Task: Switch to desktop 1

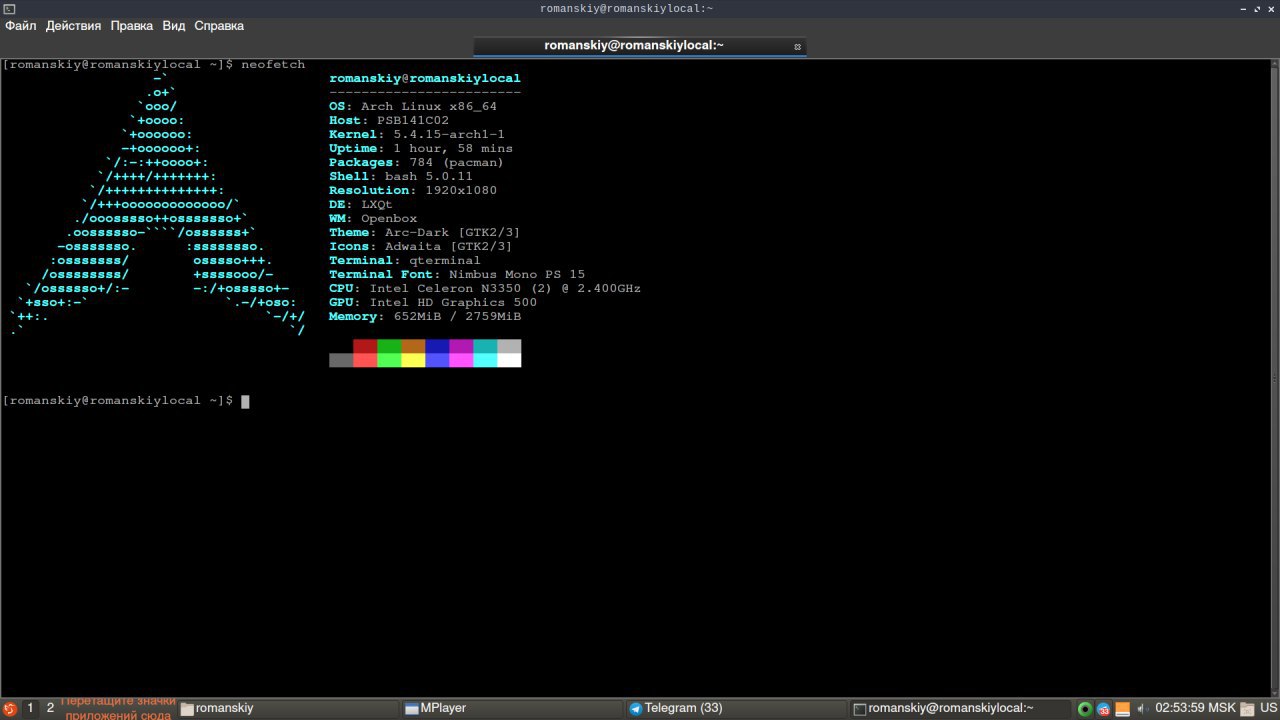Action: pyautogui.click(x=30, y=708)
